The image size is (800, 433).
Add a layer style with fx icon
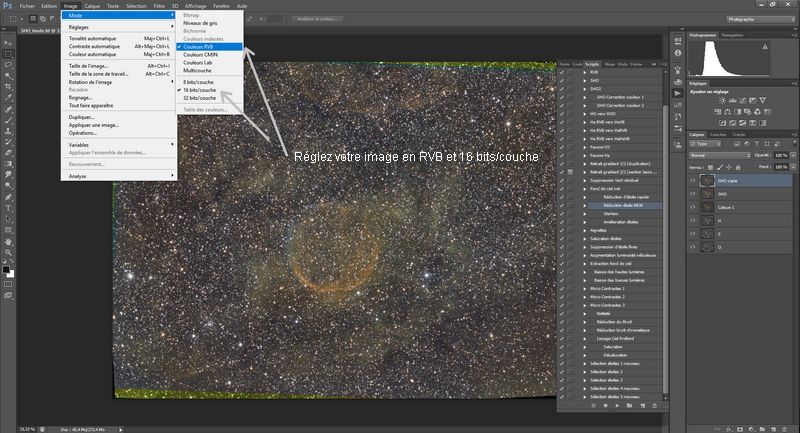point(729,429)
